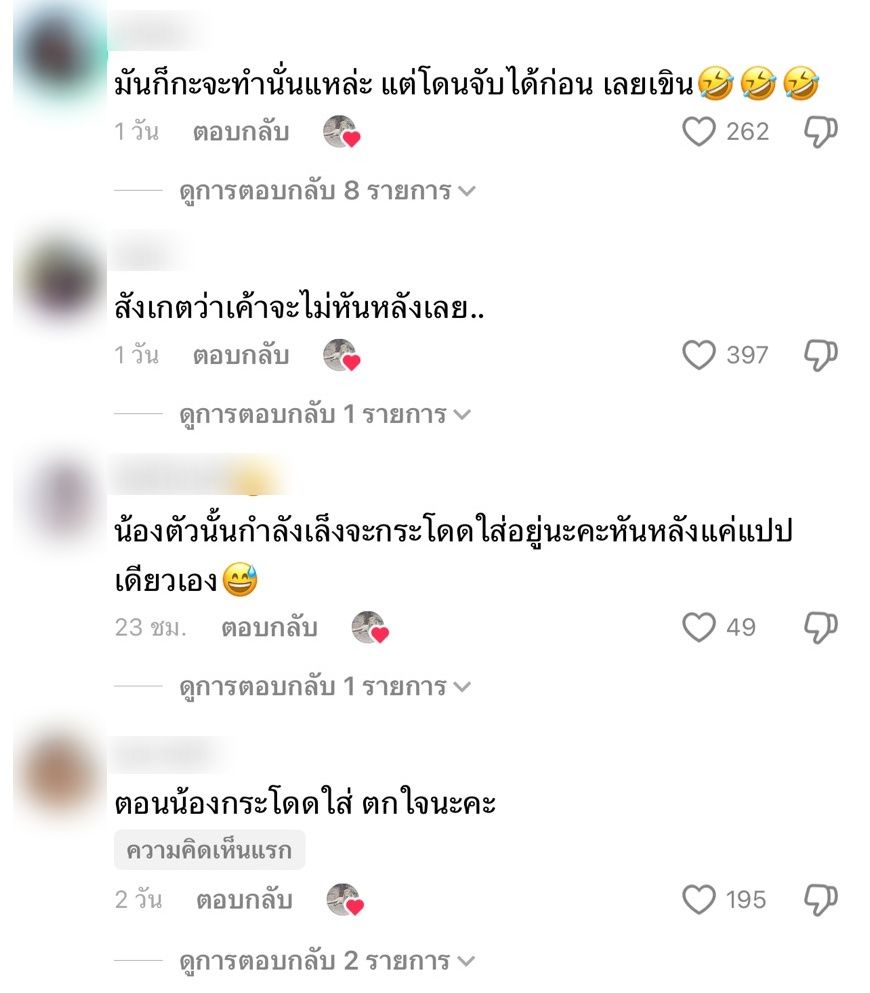Expand replies under the 397-like comment

[325, 414]
